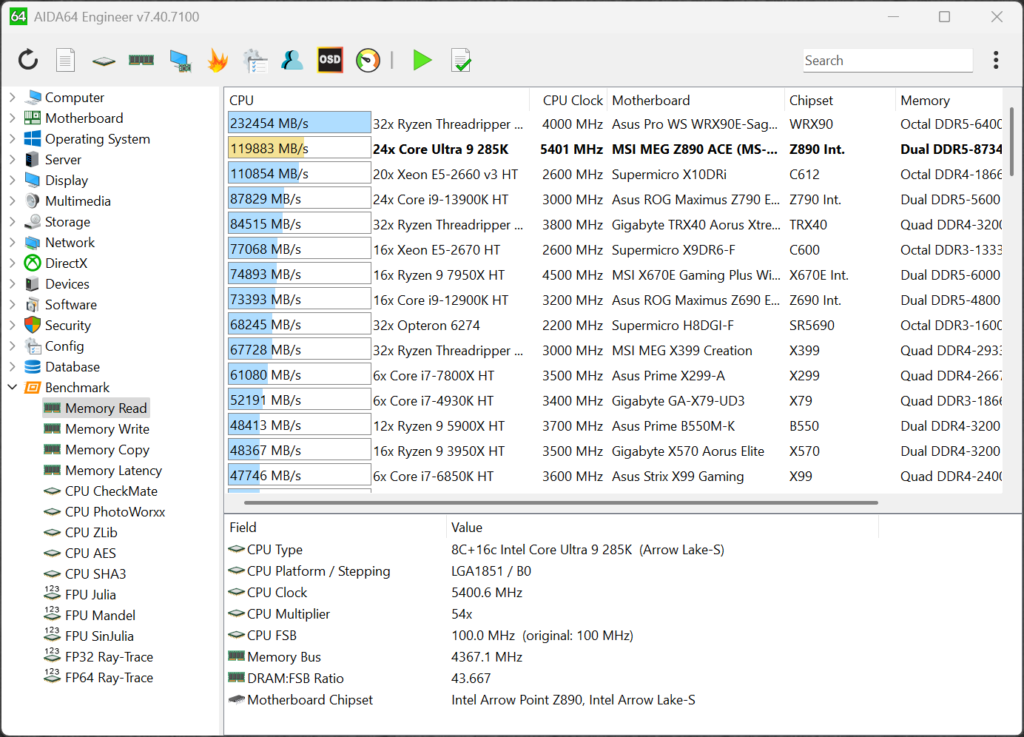Select the 32x Opteron 6274 row

click(614, 325)
